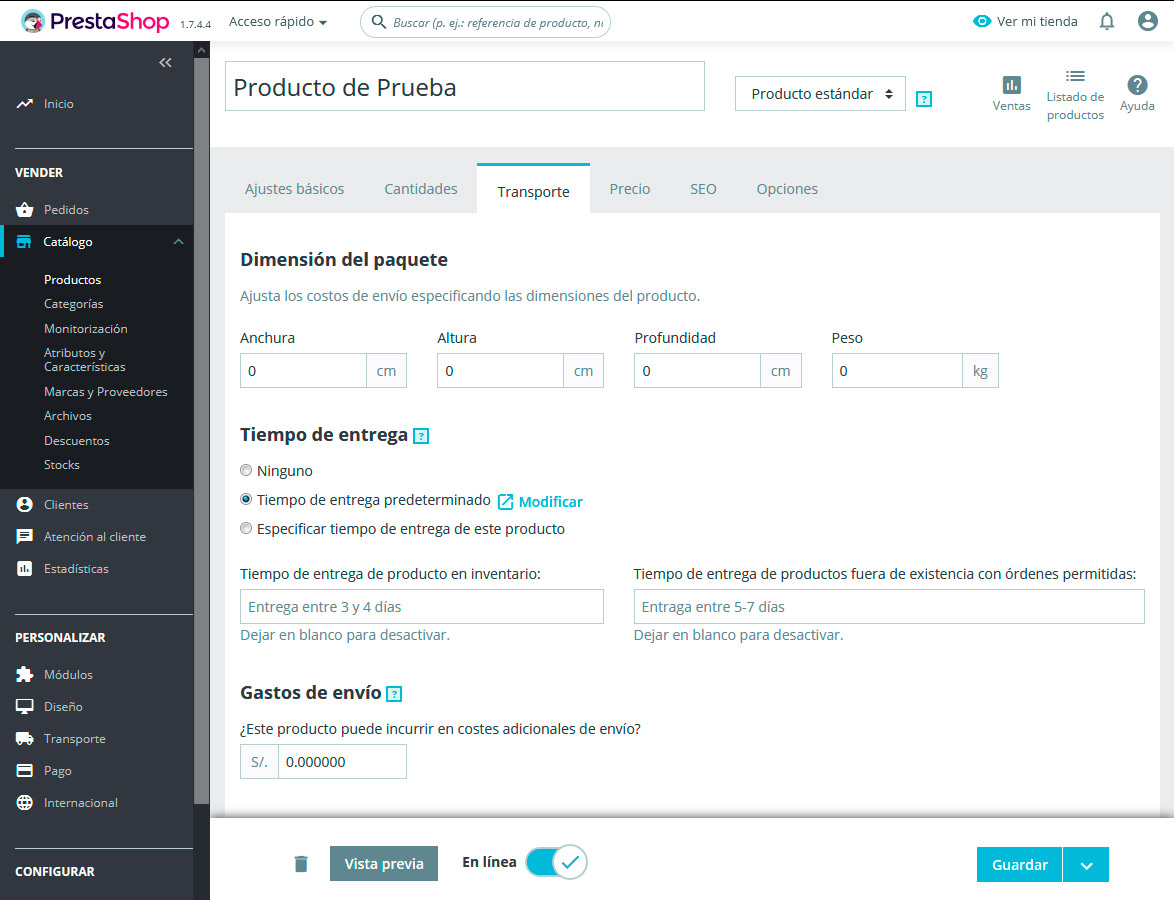Viewport: 1174px width, 900px height.
Task: Click Vista previa button
Action: tap(384, 864)
